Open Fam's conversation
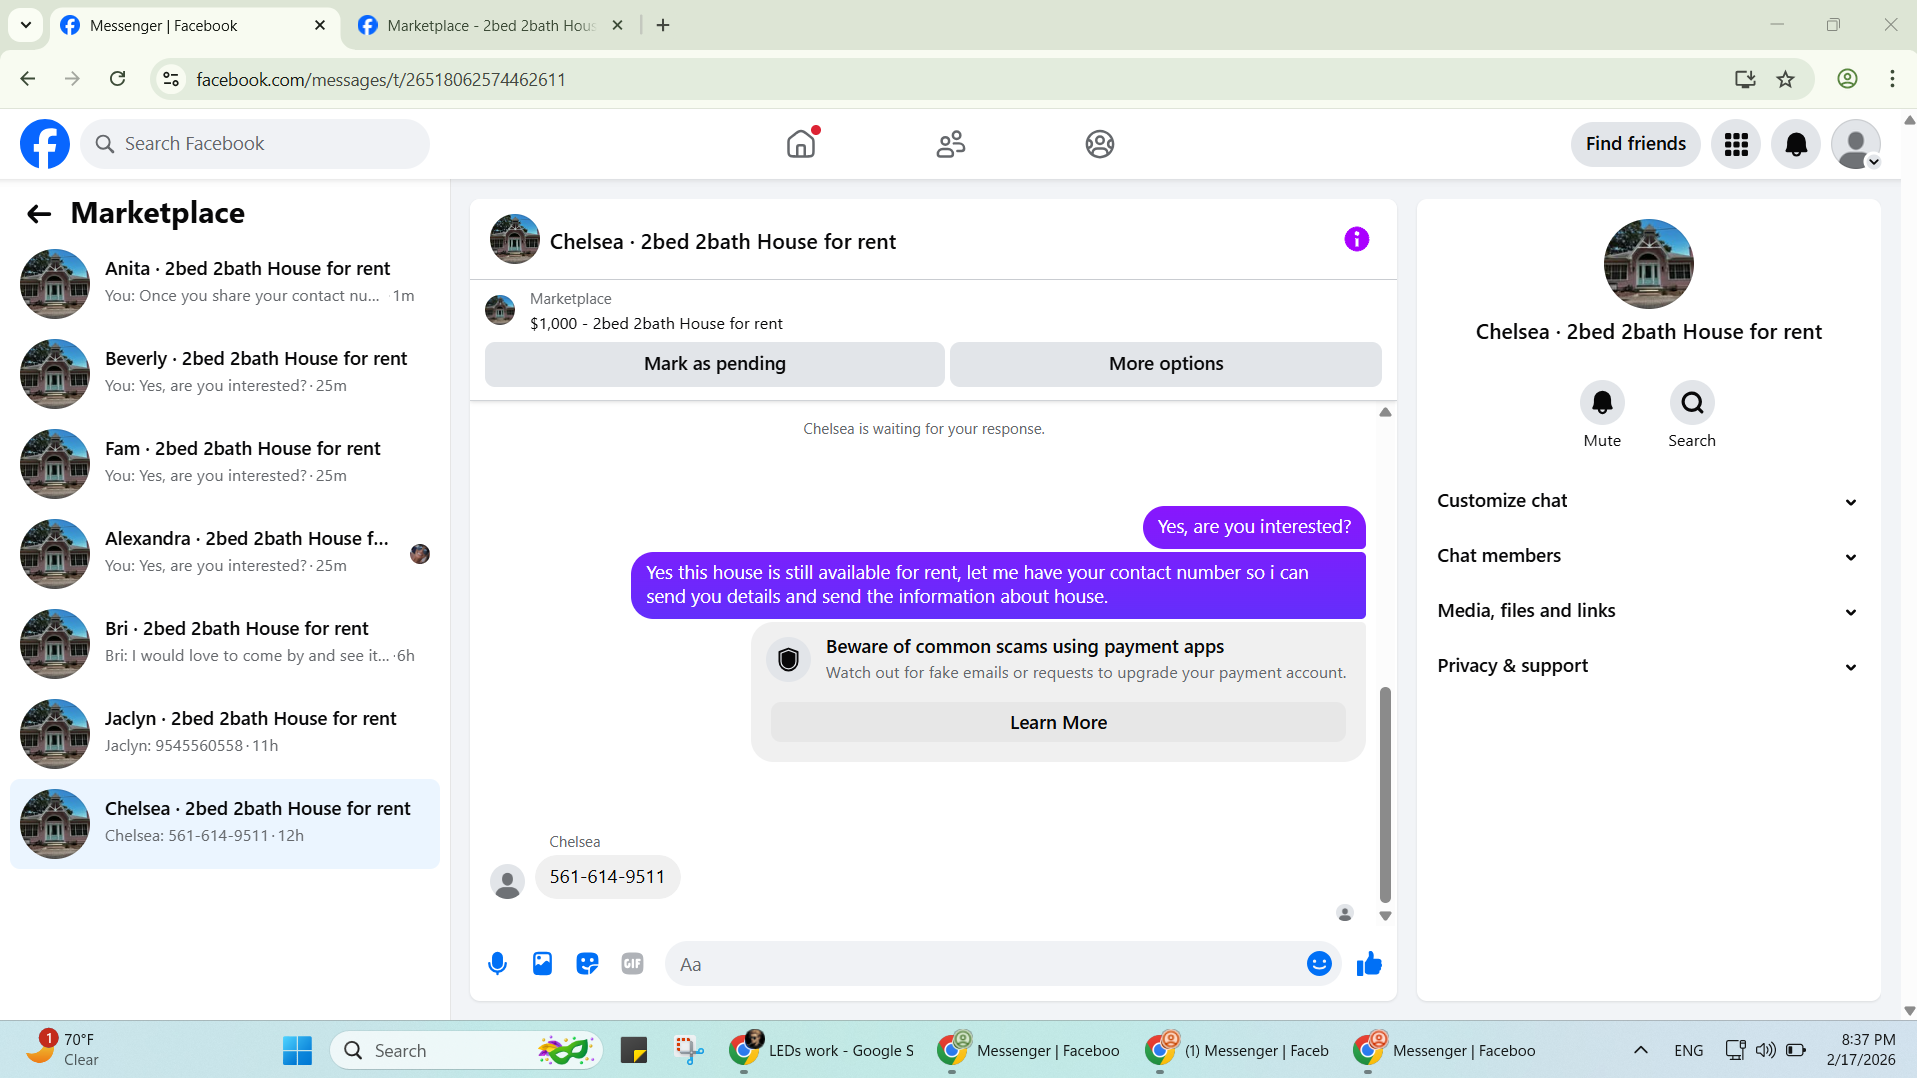Screen dimensions: 1917x1078 click(x=225, y=464)
